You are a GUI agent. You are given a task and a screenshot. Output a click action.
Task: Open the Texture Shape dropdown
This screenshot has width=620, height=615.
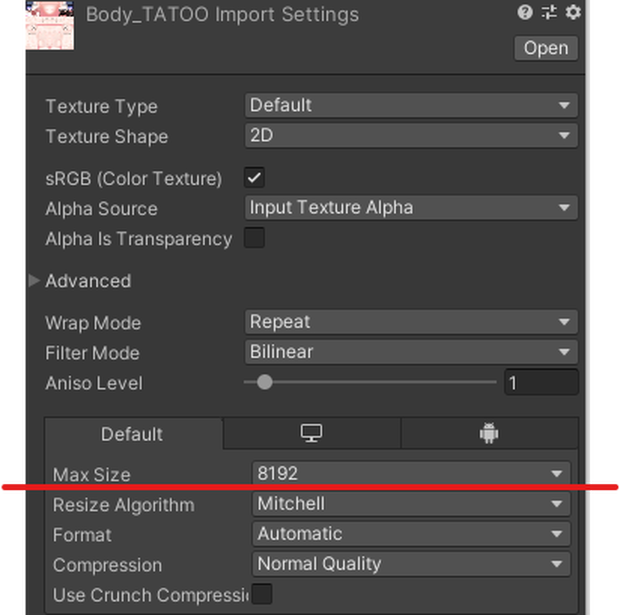(411, 136)
